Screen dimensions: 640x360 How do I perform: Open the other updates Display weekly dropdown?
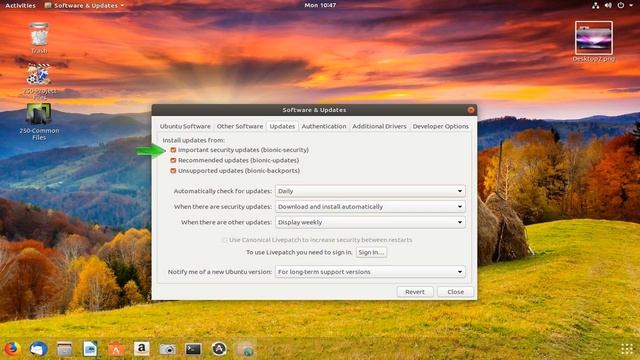click(370, 222)
